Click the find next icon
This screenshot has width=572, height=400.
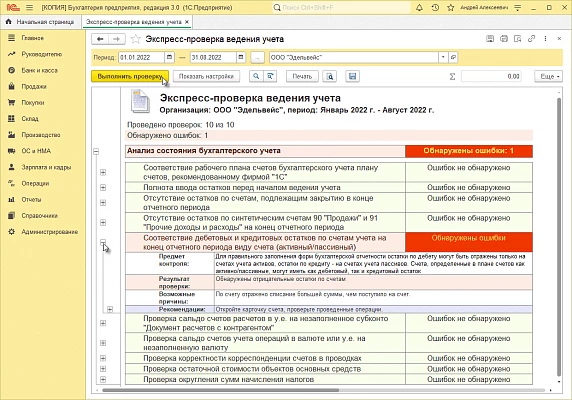pos(270,76)
